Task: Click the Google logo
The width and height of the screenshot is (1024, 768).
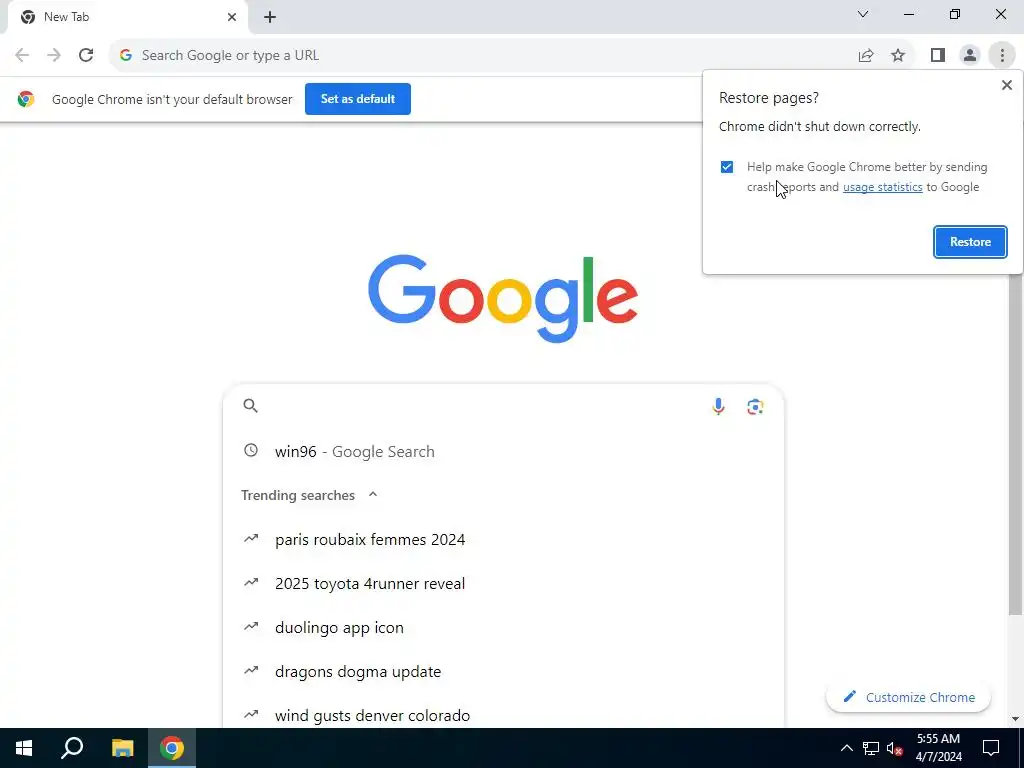Action: 503,298
